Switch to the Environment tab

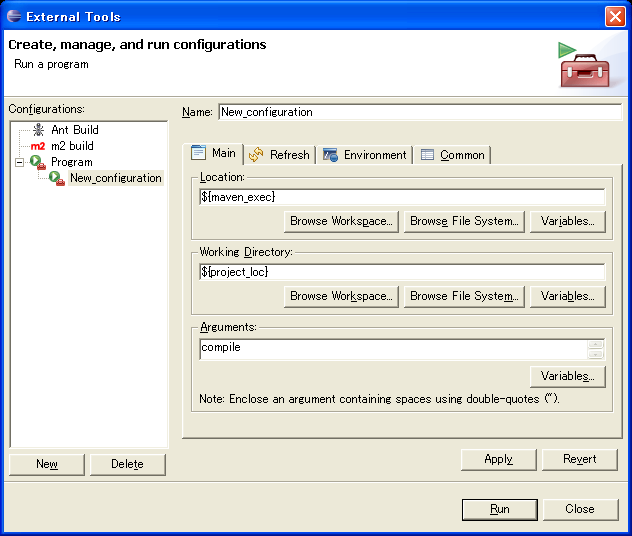[x=365, y=155]
